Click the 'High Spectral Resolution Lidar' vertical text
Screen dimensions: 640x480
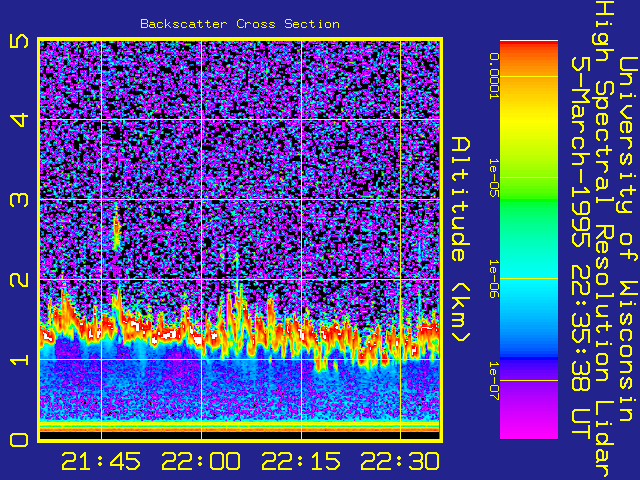pos(604,240)
